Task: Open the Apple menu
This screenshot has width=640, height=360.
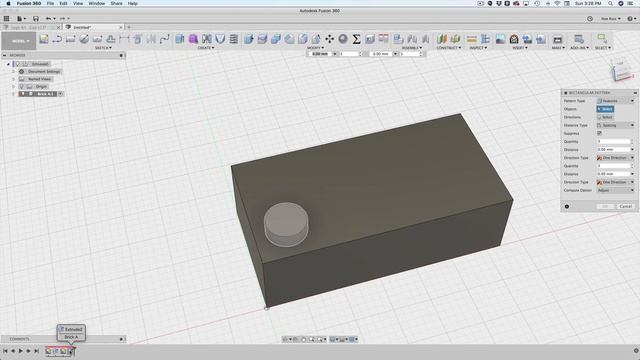Action: [x=8, y=3]
